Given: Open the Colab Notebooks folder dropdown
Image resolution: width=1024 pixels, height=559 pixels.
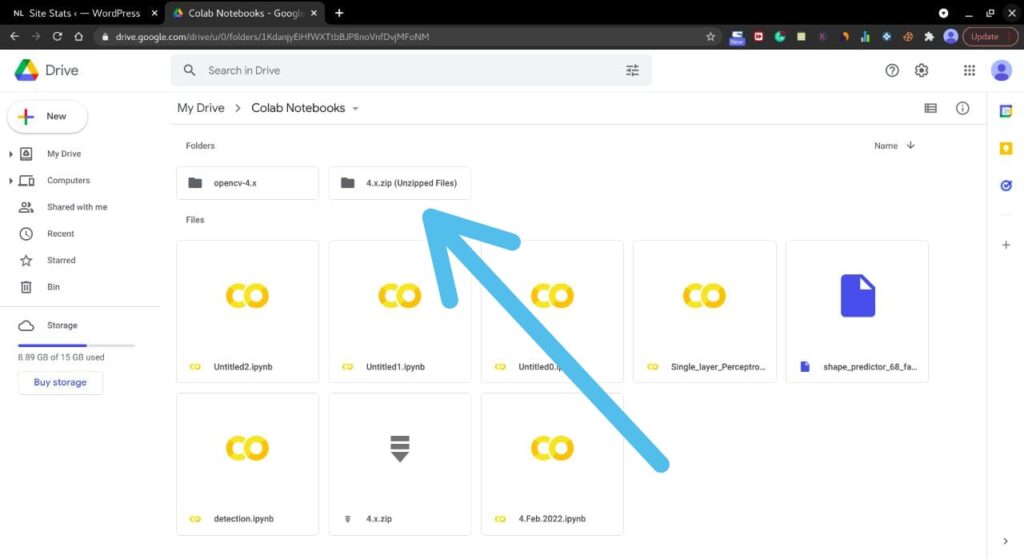Looking at the screenshot, I should (x=356, y=108).
